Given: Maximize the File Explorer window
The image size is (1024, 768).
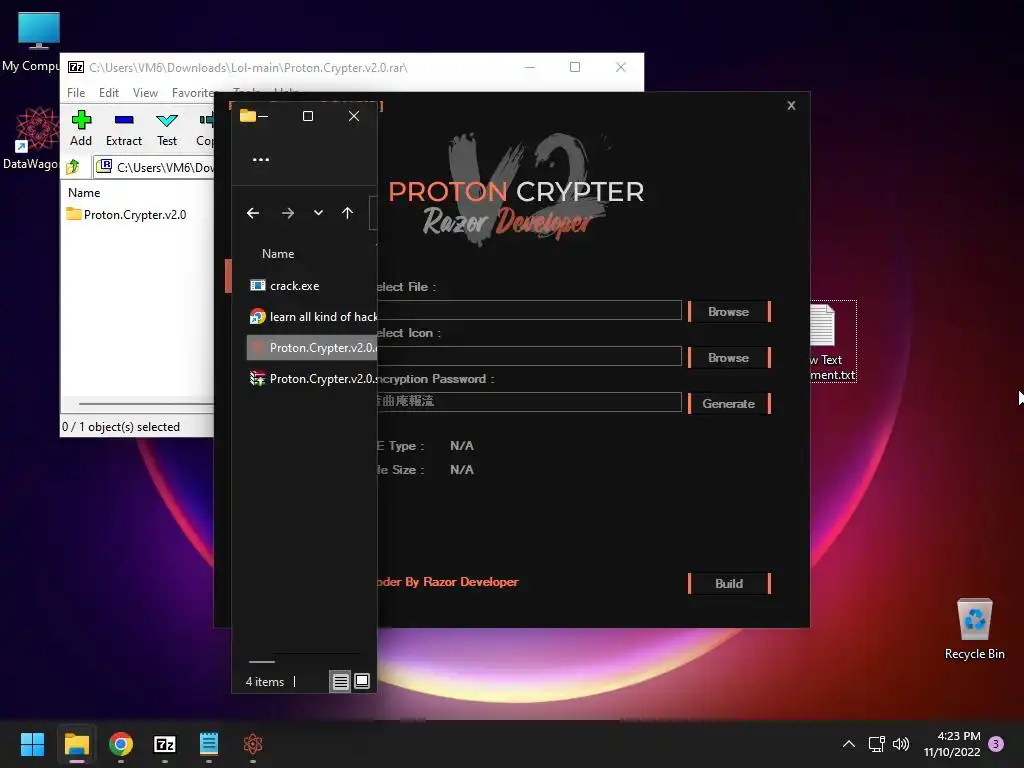Looking at the screenshot, I should click(x=308, y=116).
